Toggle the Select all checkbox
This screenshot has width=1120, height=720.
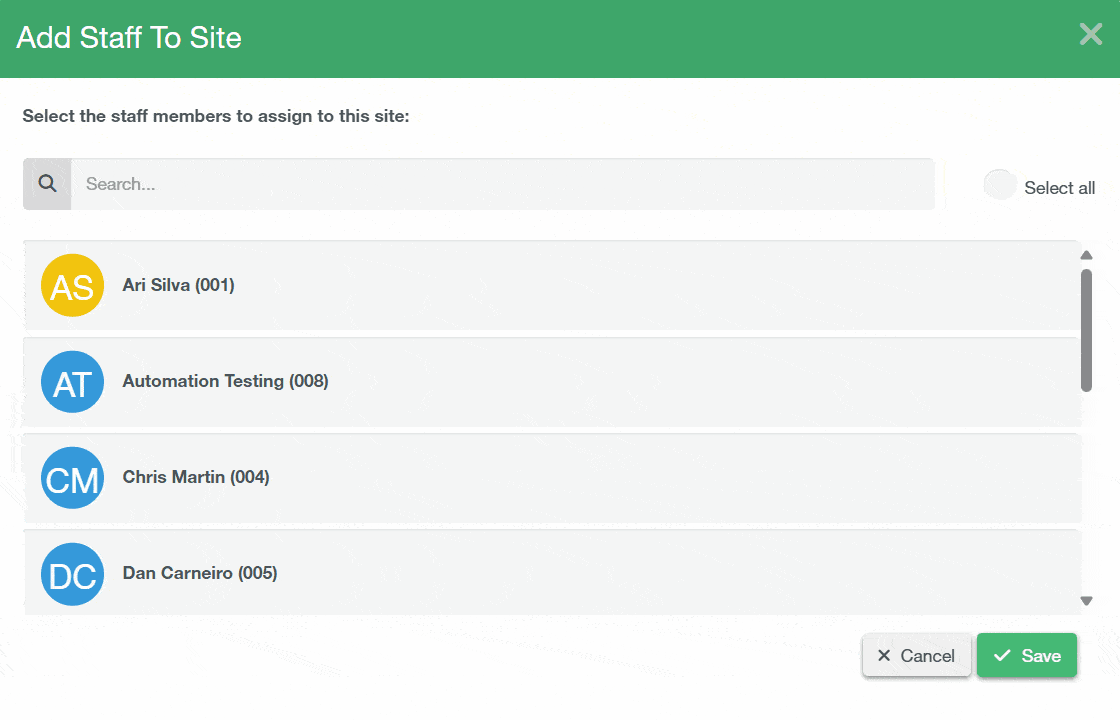point(999,185)
